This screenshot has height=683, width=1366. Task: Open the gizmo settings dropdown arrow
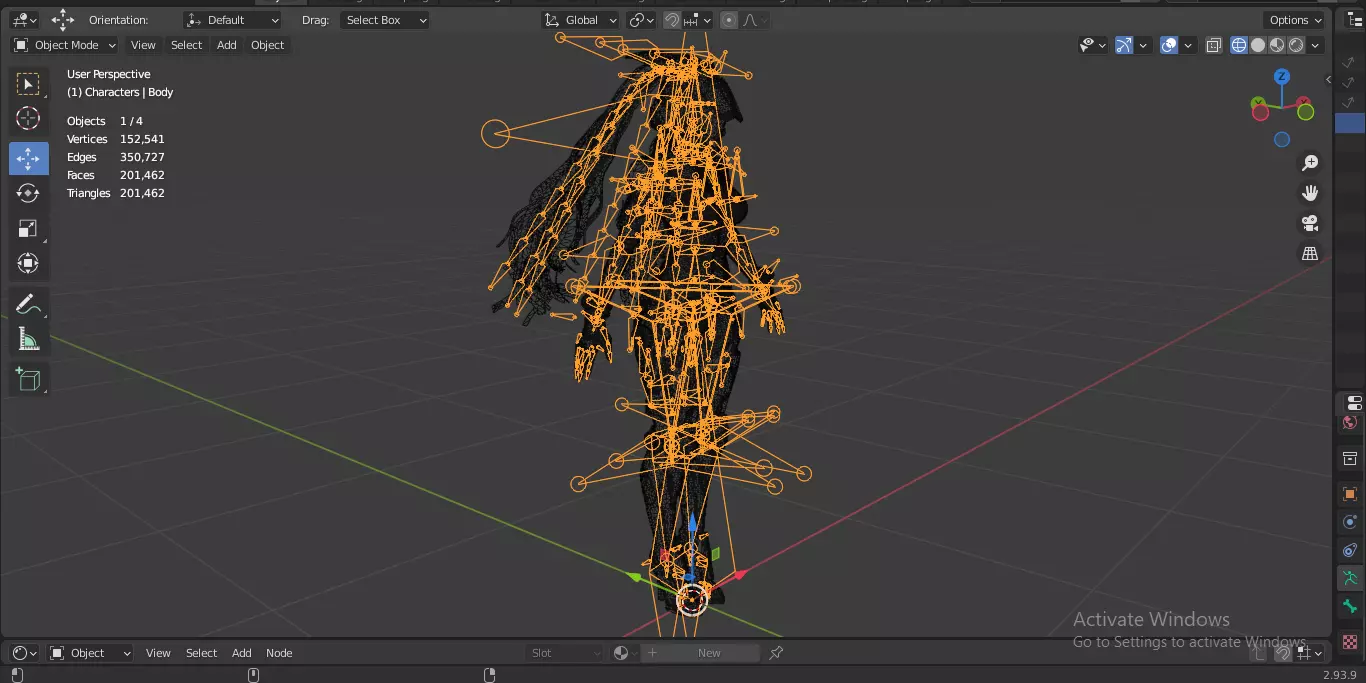coord(1143,45)
